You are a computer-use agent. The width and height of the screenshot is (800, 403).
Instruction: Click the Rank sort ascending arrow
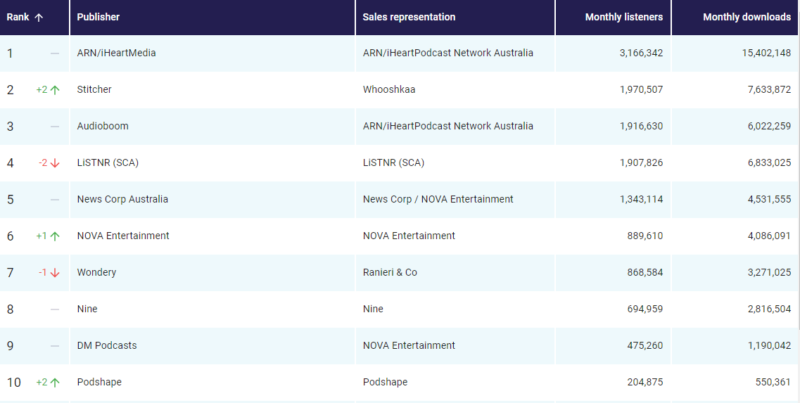39,17
